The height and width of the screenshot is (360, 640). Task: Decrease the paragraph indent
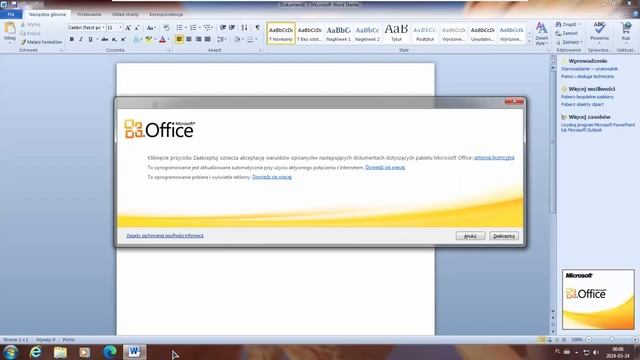[x=223, y=27]
